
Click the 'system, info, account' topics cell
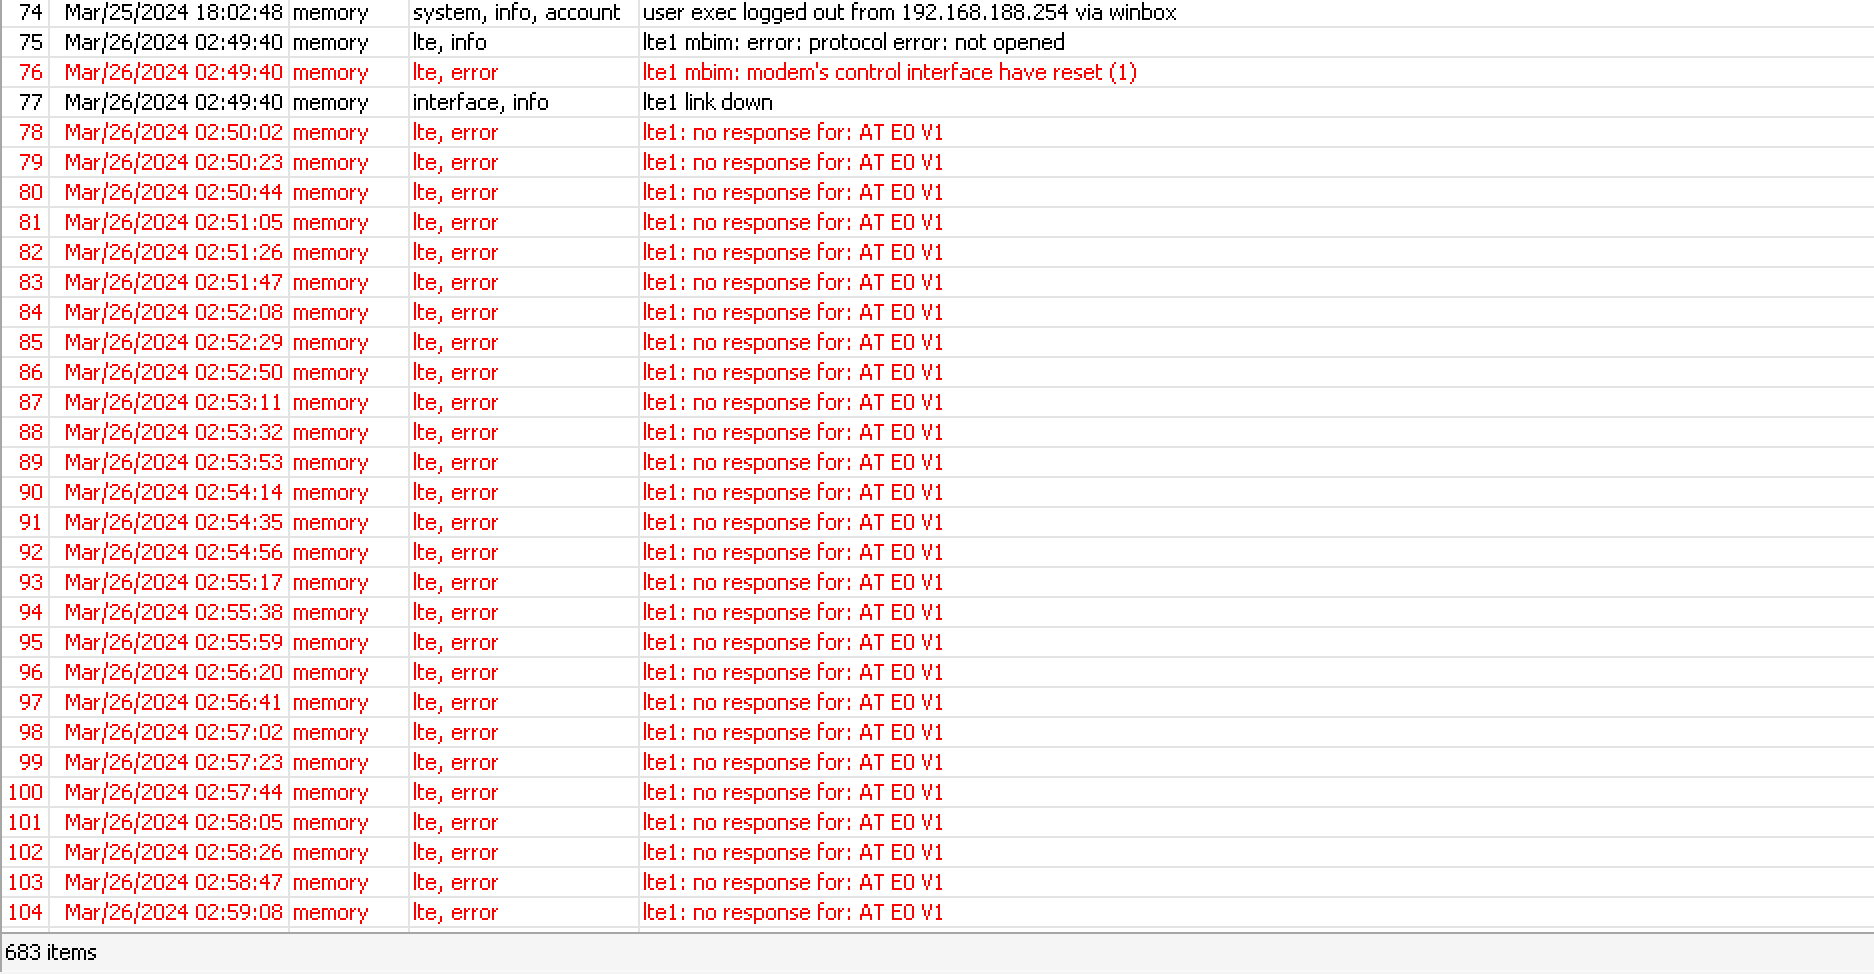516,13
